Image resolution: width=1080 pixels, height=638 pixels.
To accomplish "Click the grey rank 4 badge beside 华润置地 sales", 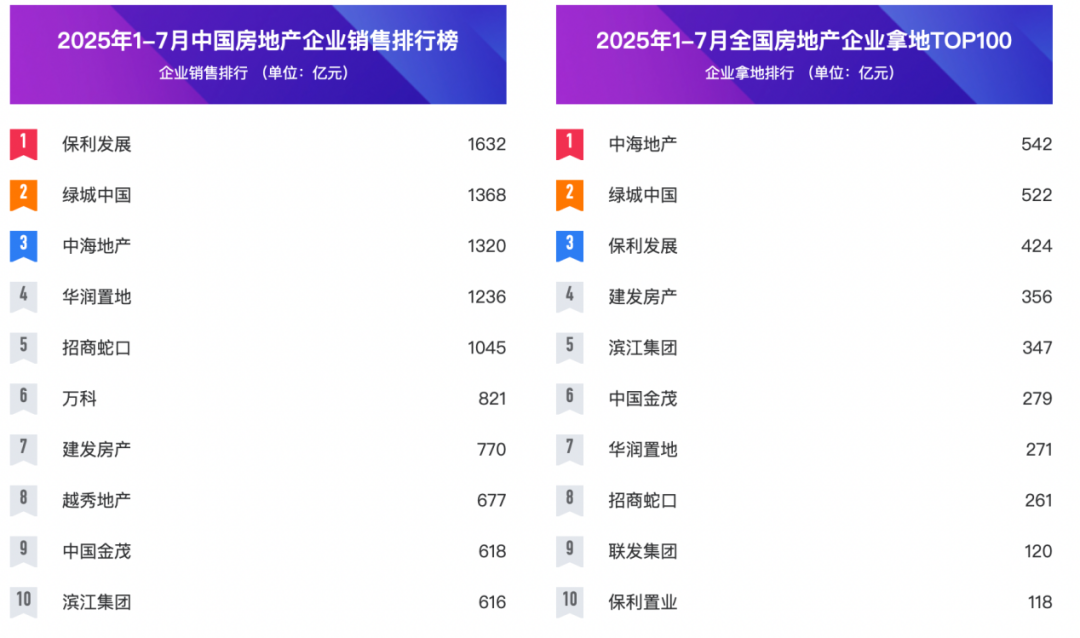I will 23,297.
